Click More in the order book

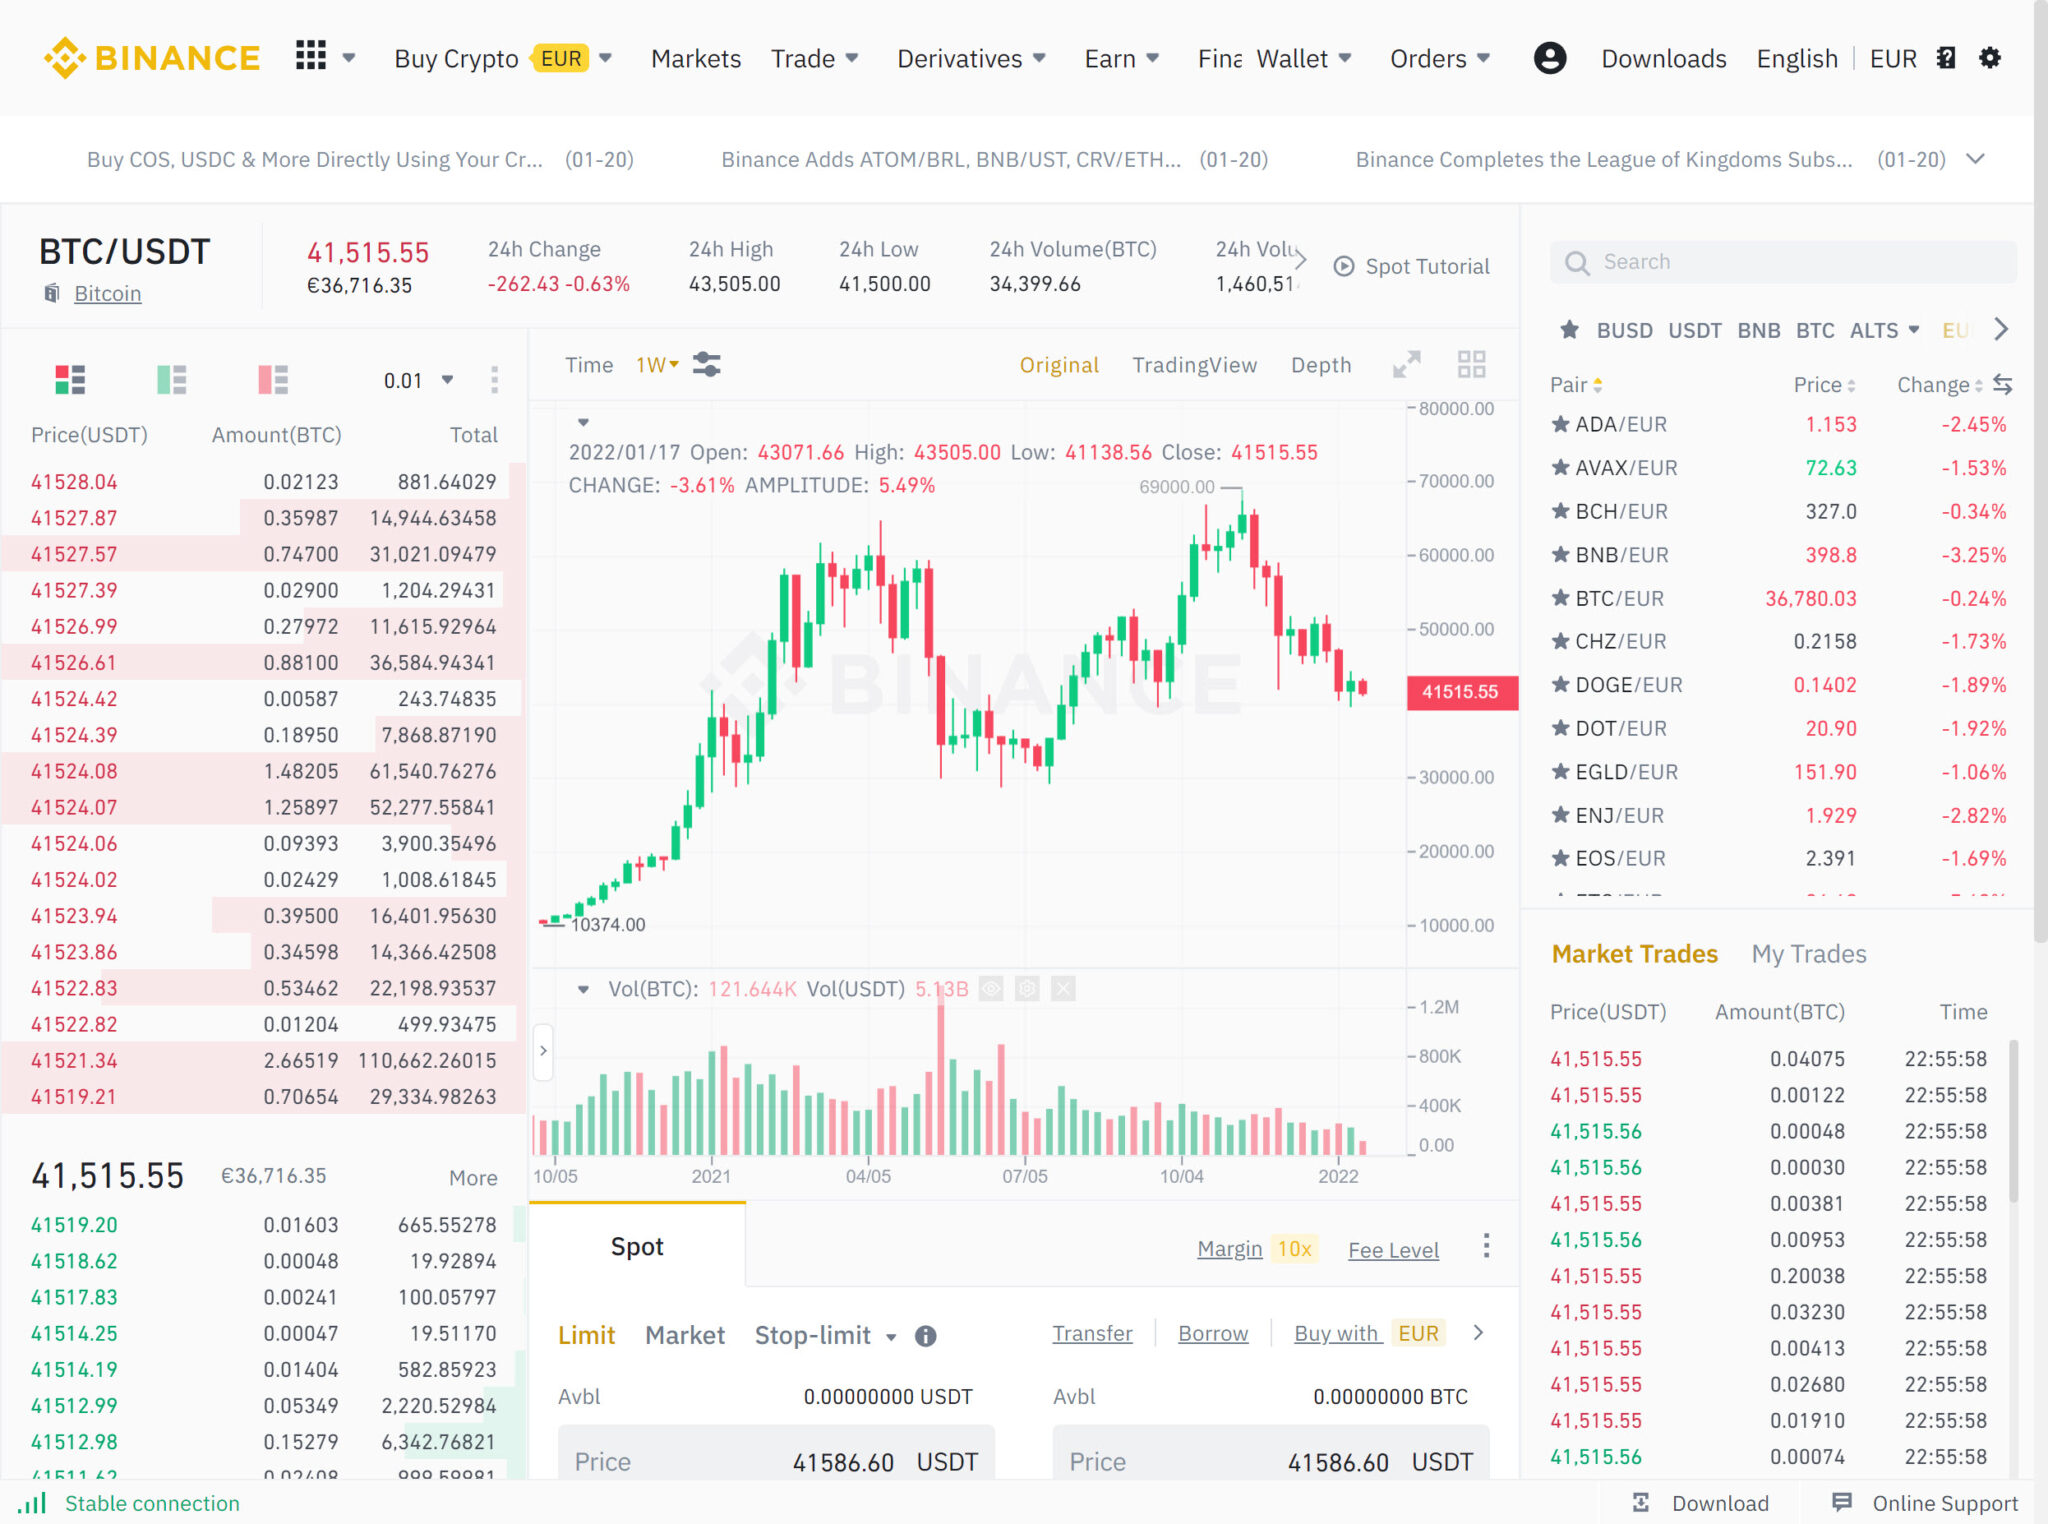[473, 1178]
